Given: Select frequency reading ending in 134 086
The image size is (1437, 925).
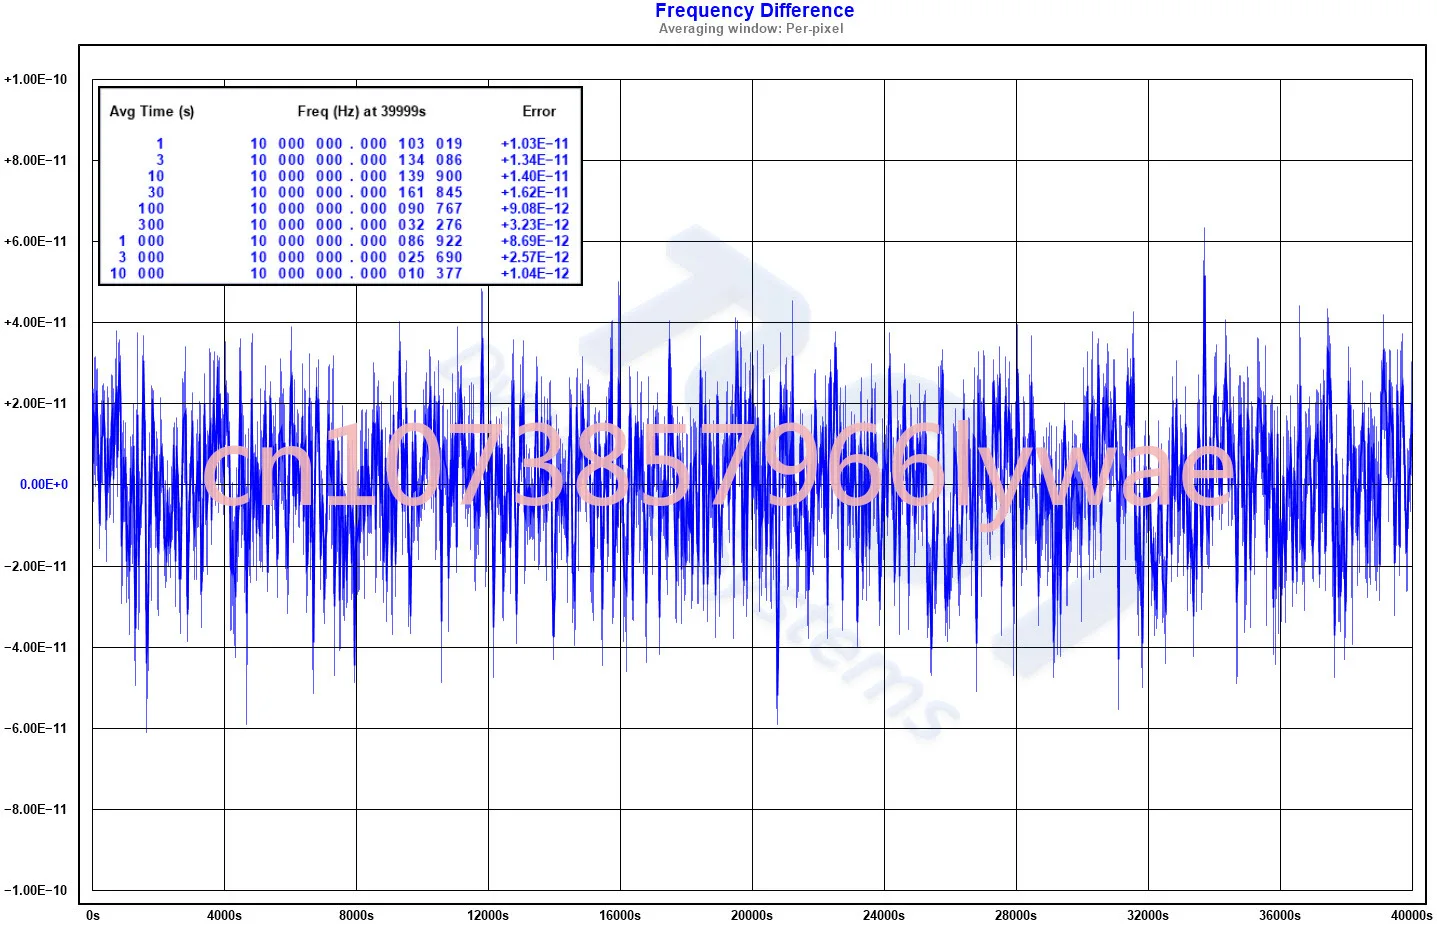Looking at the screenshot, I should tap(356, 160).
